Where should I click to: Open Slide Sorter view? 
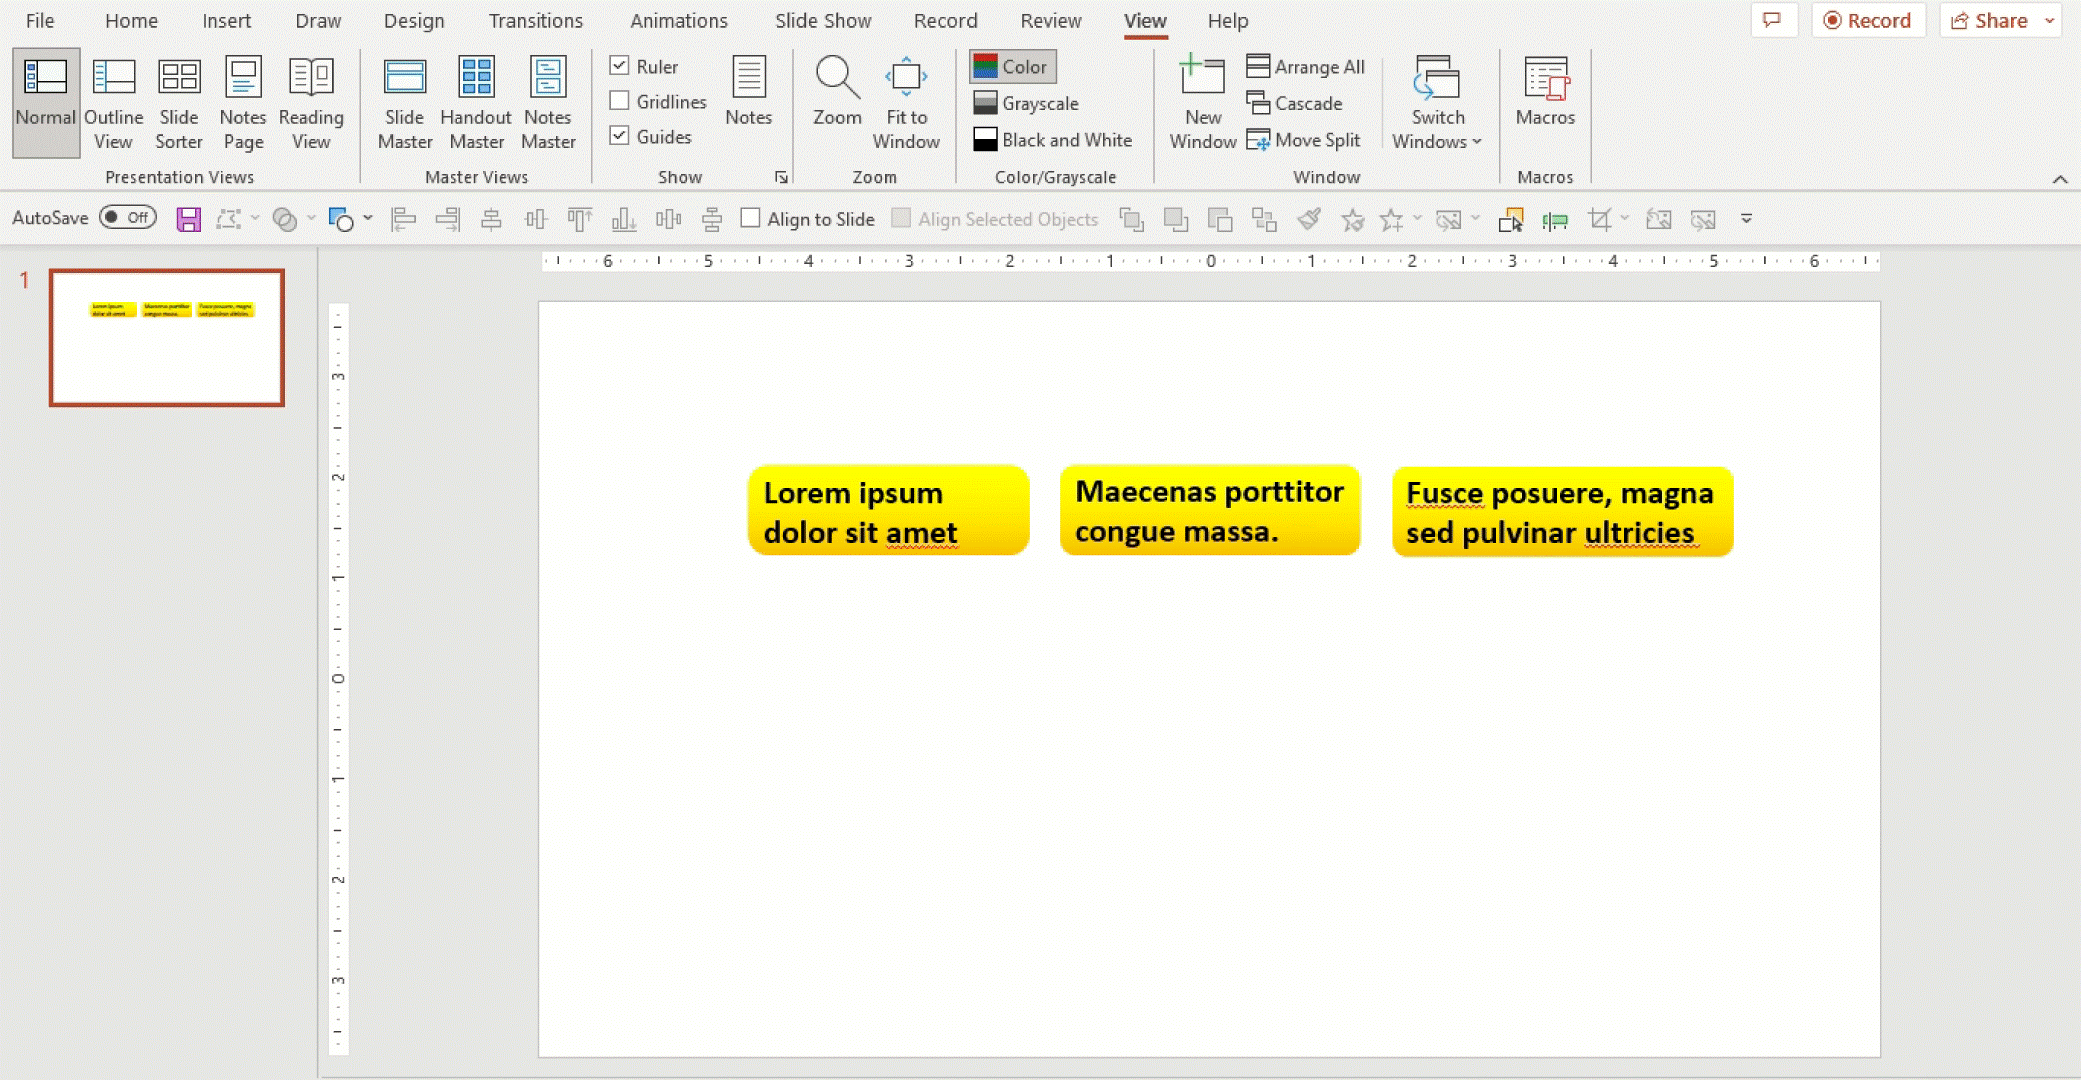coord(179,102)
